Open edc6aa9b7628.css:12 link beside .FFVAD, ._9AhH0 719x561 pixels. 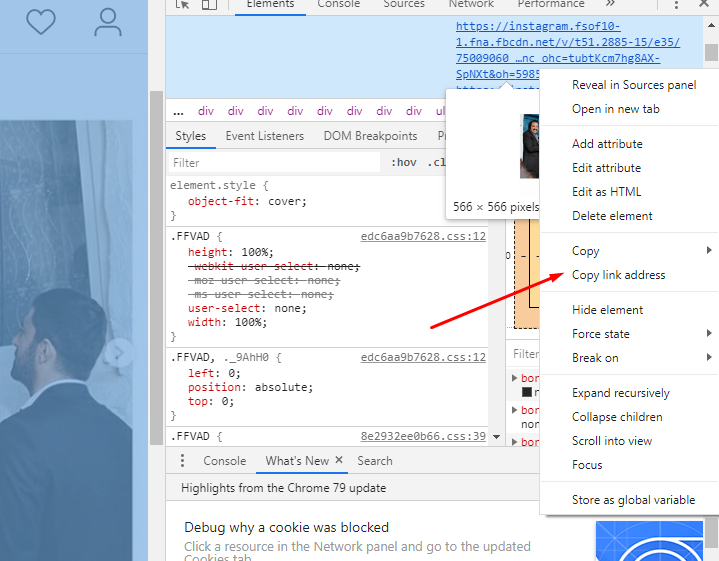[423, 357]
